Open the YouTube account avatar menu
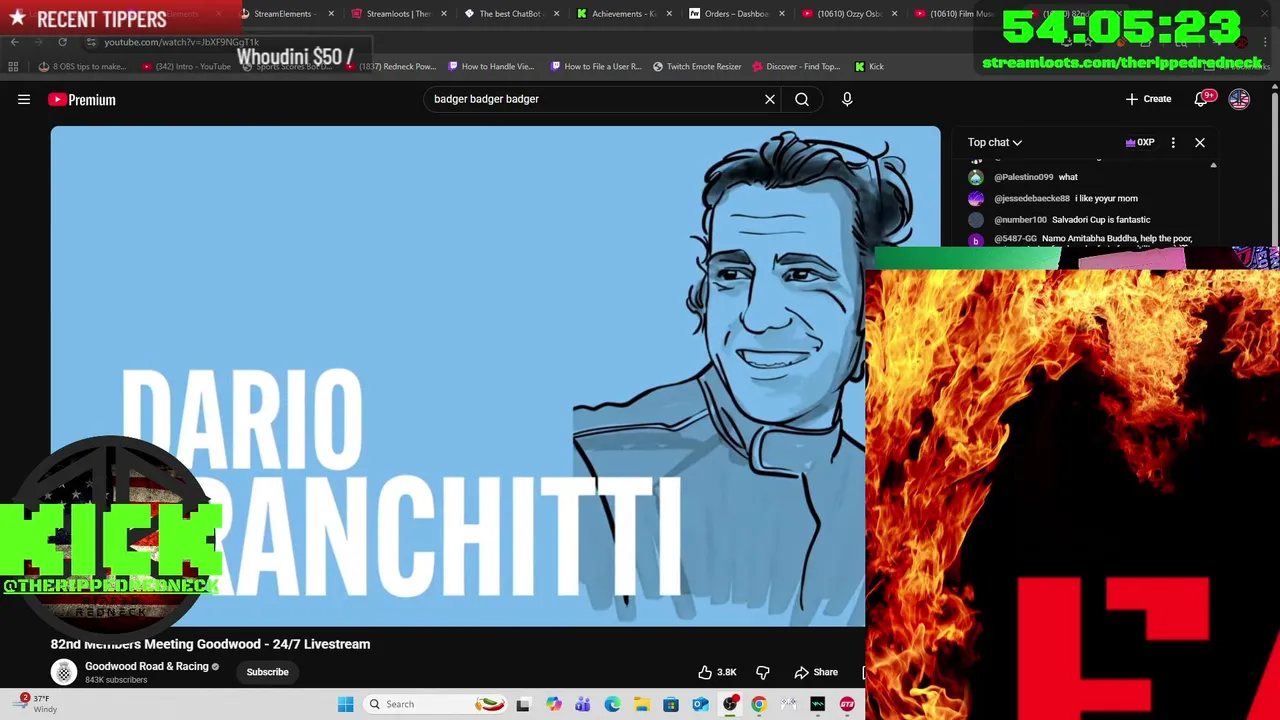1280x720 pixels. [1239, 99]
